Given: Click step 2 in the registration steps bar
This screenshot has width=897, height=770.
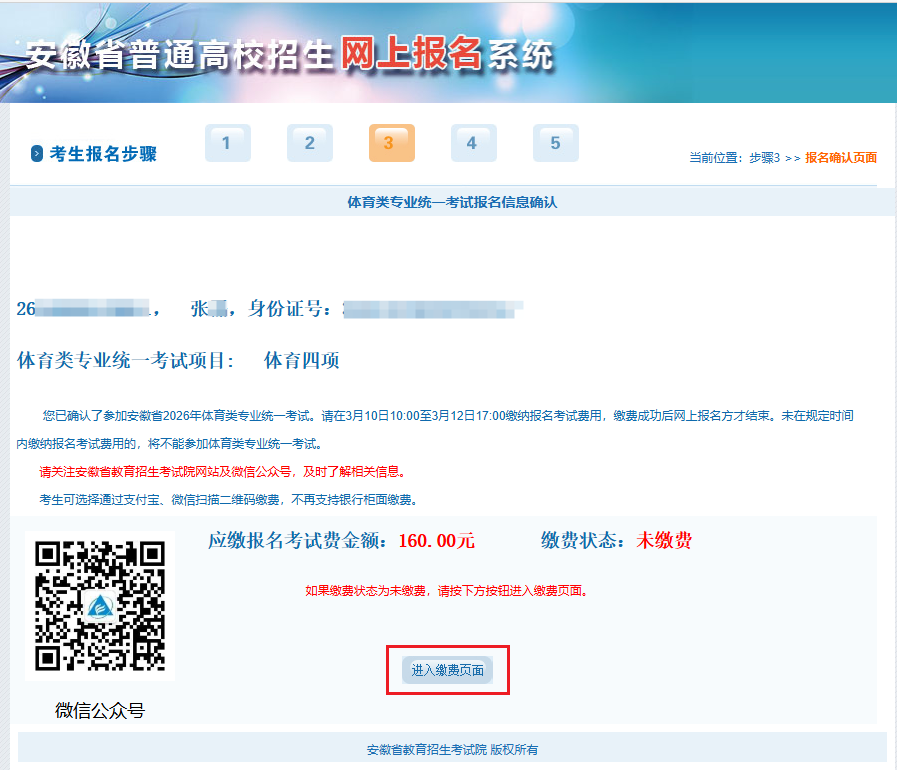Looking at the screenshot, I should coord(309,143).
